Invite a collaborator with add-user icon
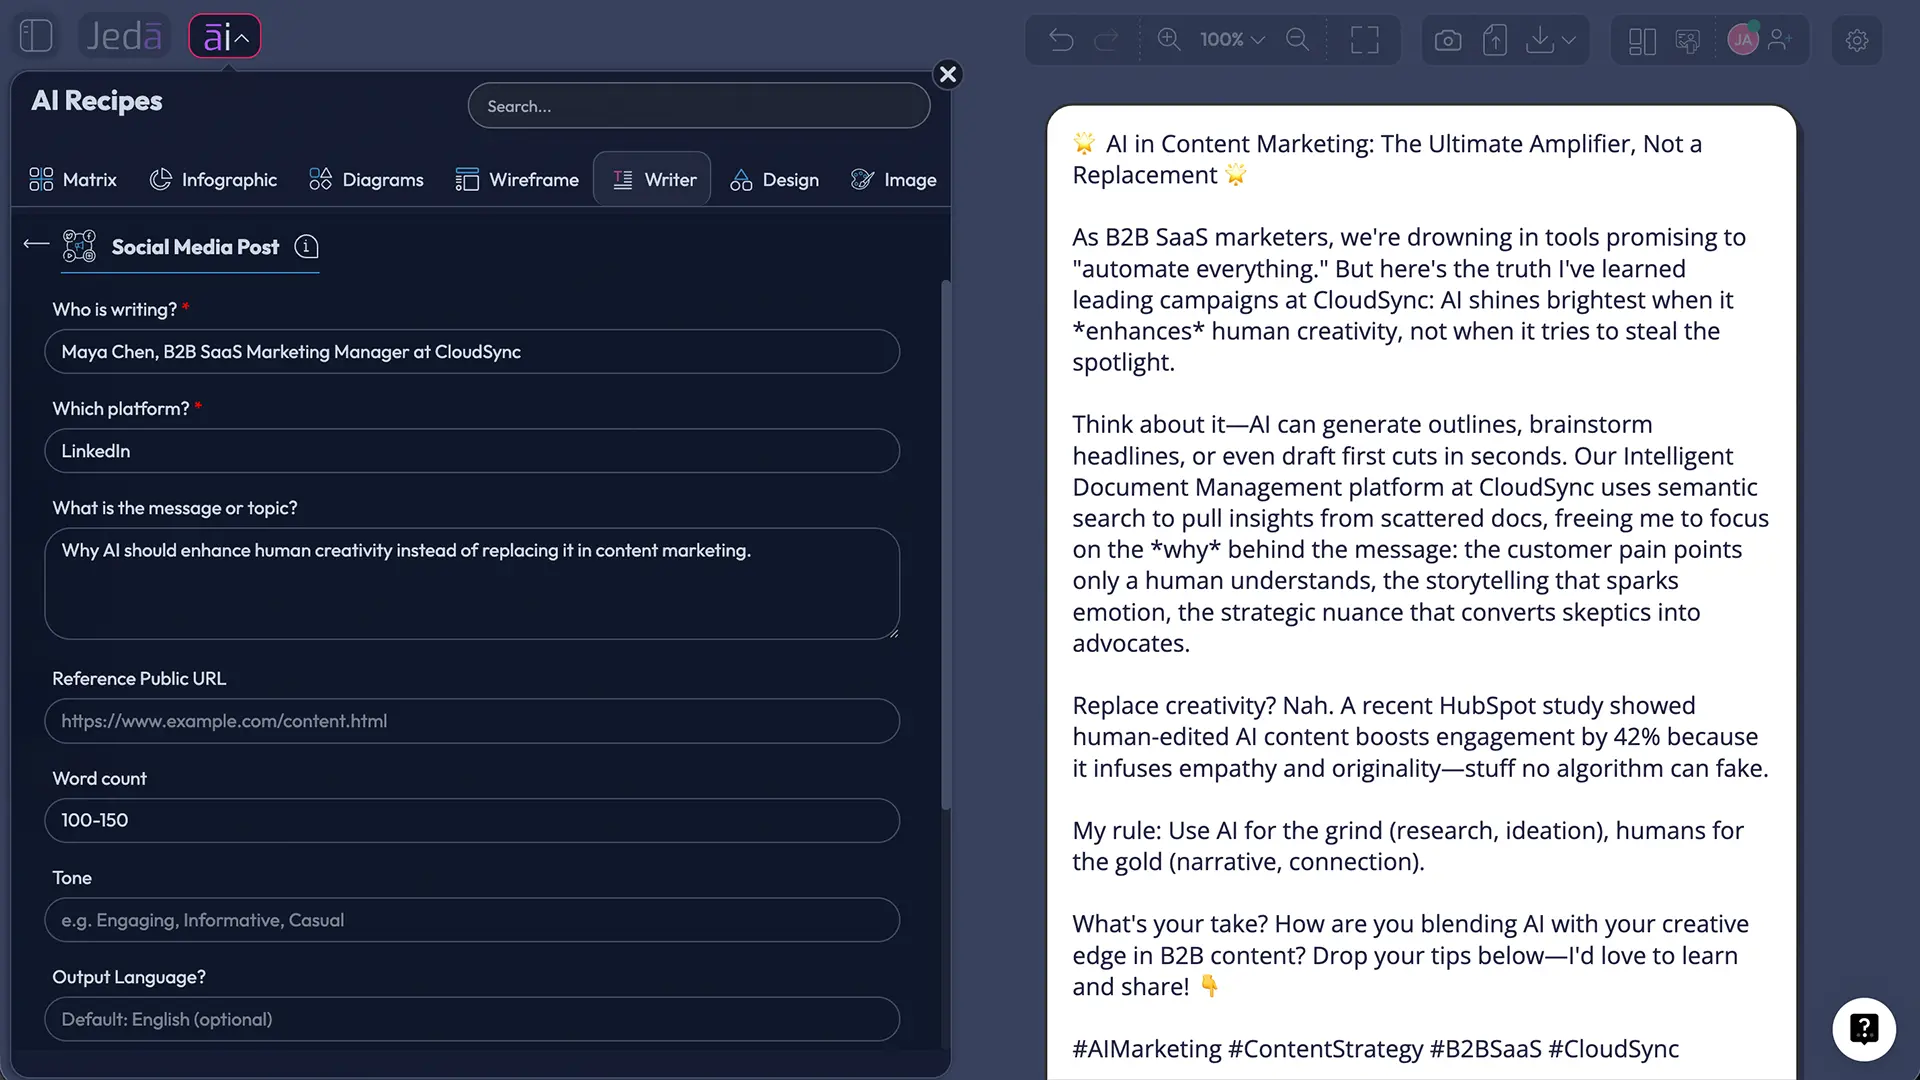Viewport: 1920px width, 1080px height. pos(1780,40)
